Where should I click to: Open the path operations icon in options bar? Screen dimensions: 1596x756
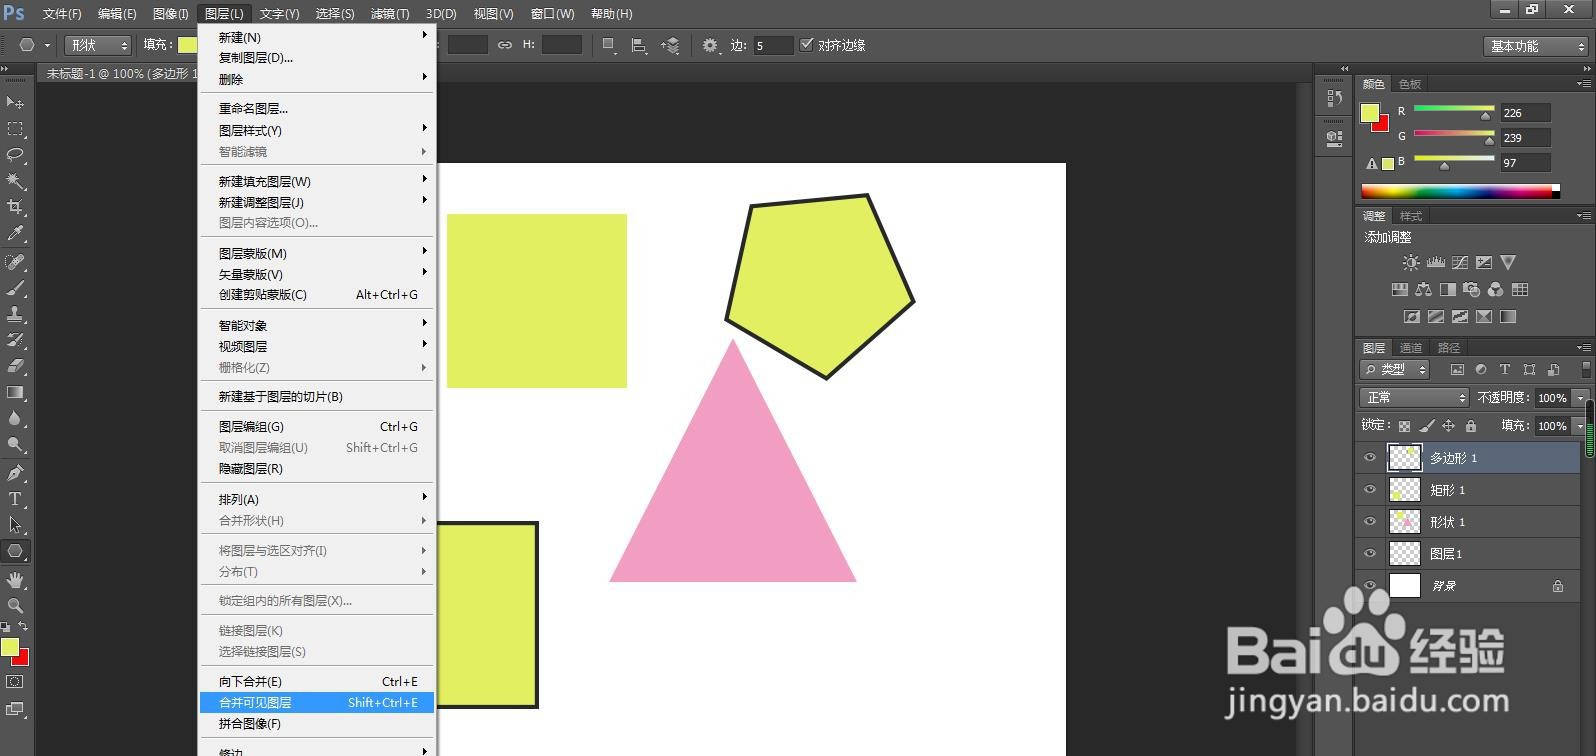(x=609, y=45)
